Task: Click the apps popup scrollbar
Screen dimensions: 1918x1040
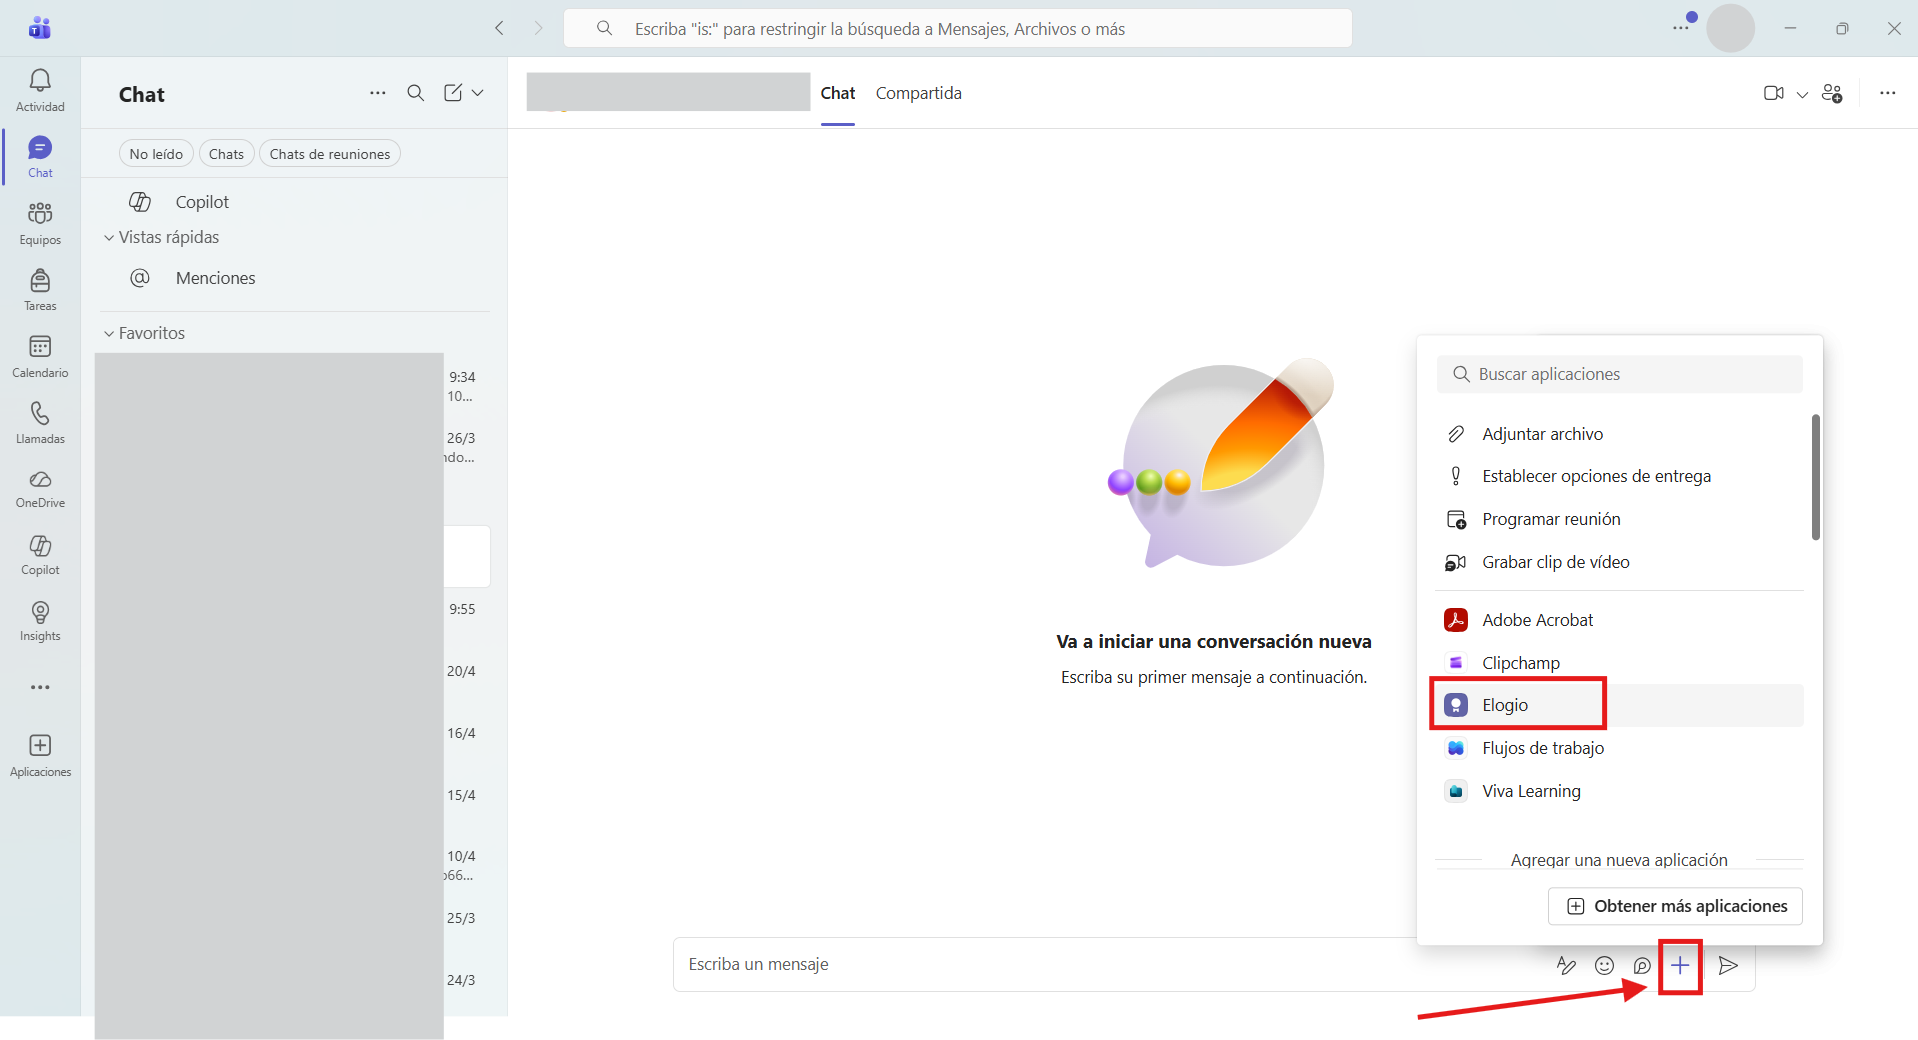Action: [x=1815, y=477]
